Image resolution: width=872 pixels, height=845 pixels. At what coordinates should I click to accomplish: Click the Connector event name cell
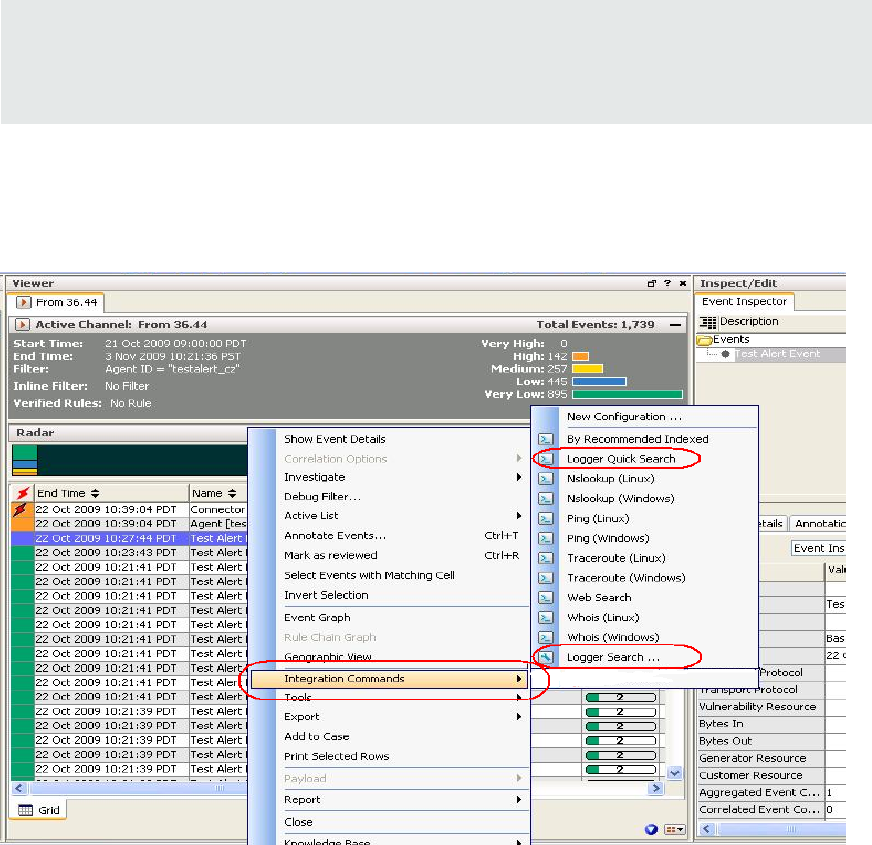point(217,510)
